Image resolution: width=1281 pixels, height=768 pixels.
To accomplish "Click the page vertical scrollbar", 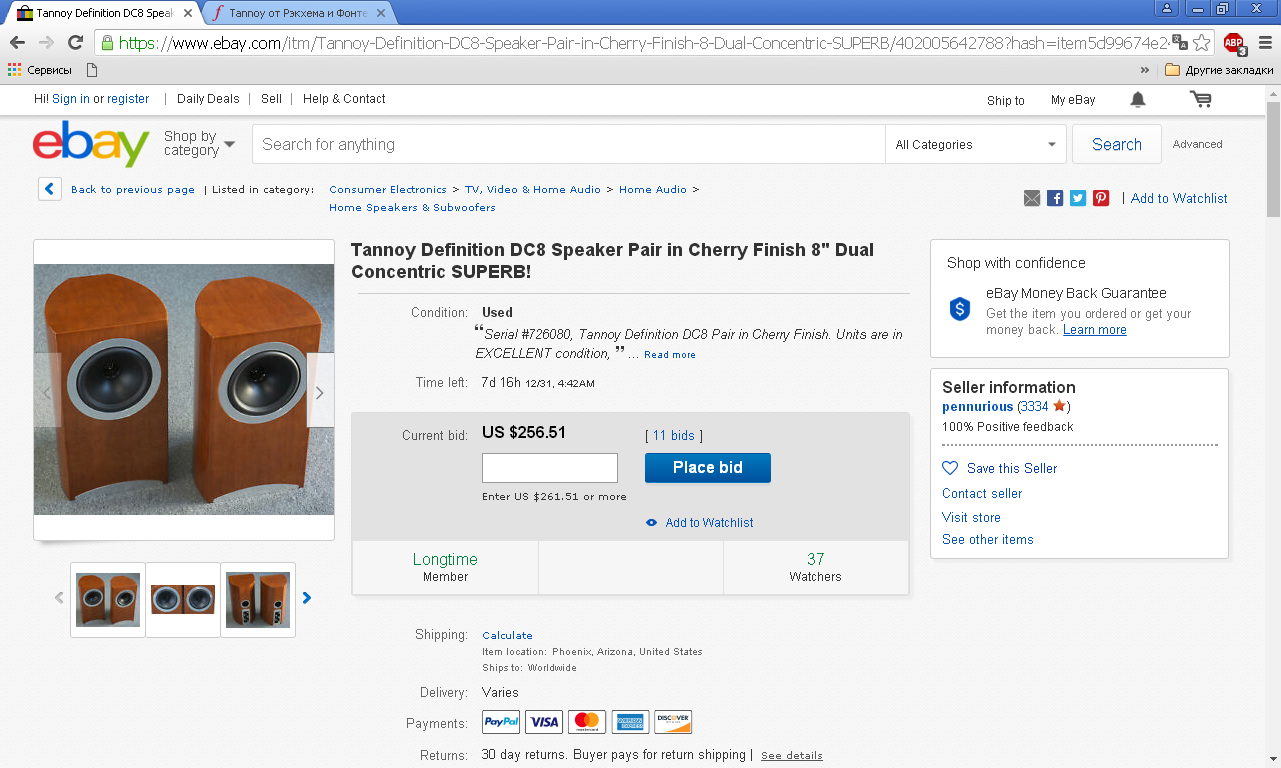I will click(x=1272, y=400).
